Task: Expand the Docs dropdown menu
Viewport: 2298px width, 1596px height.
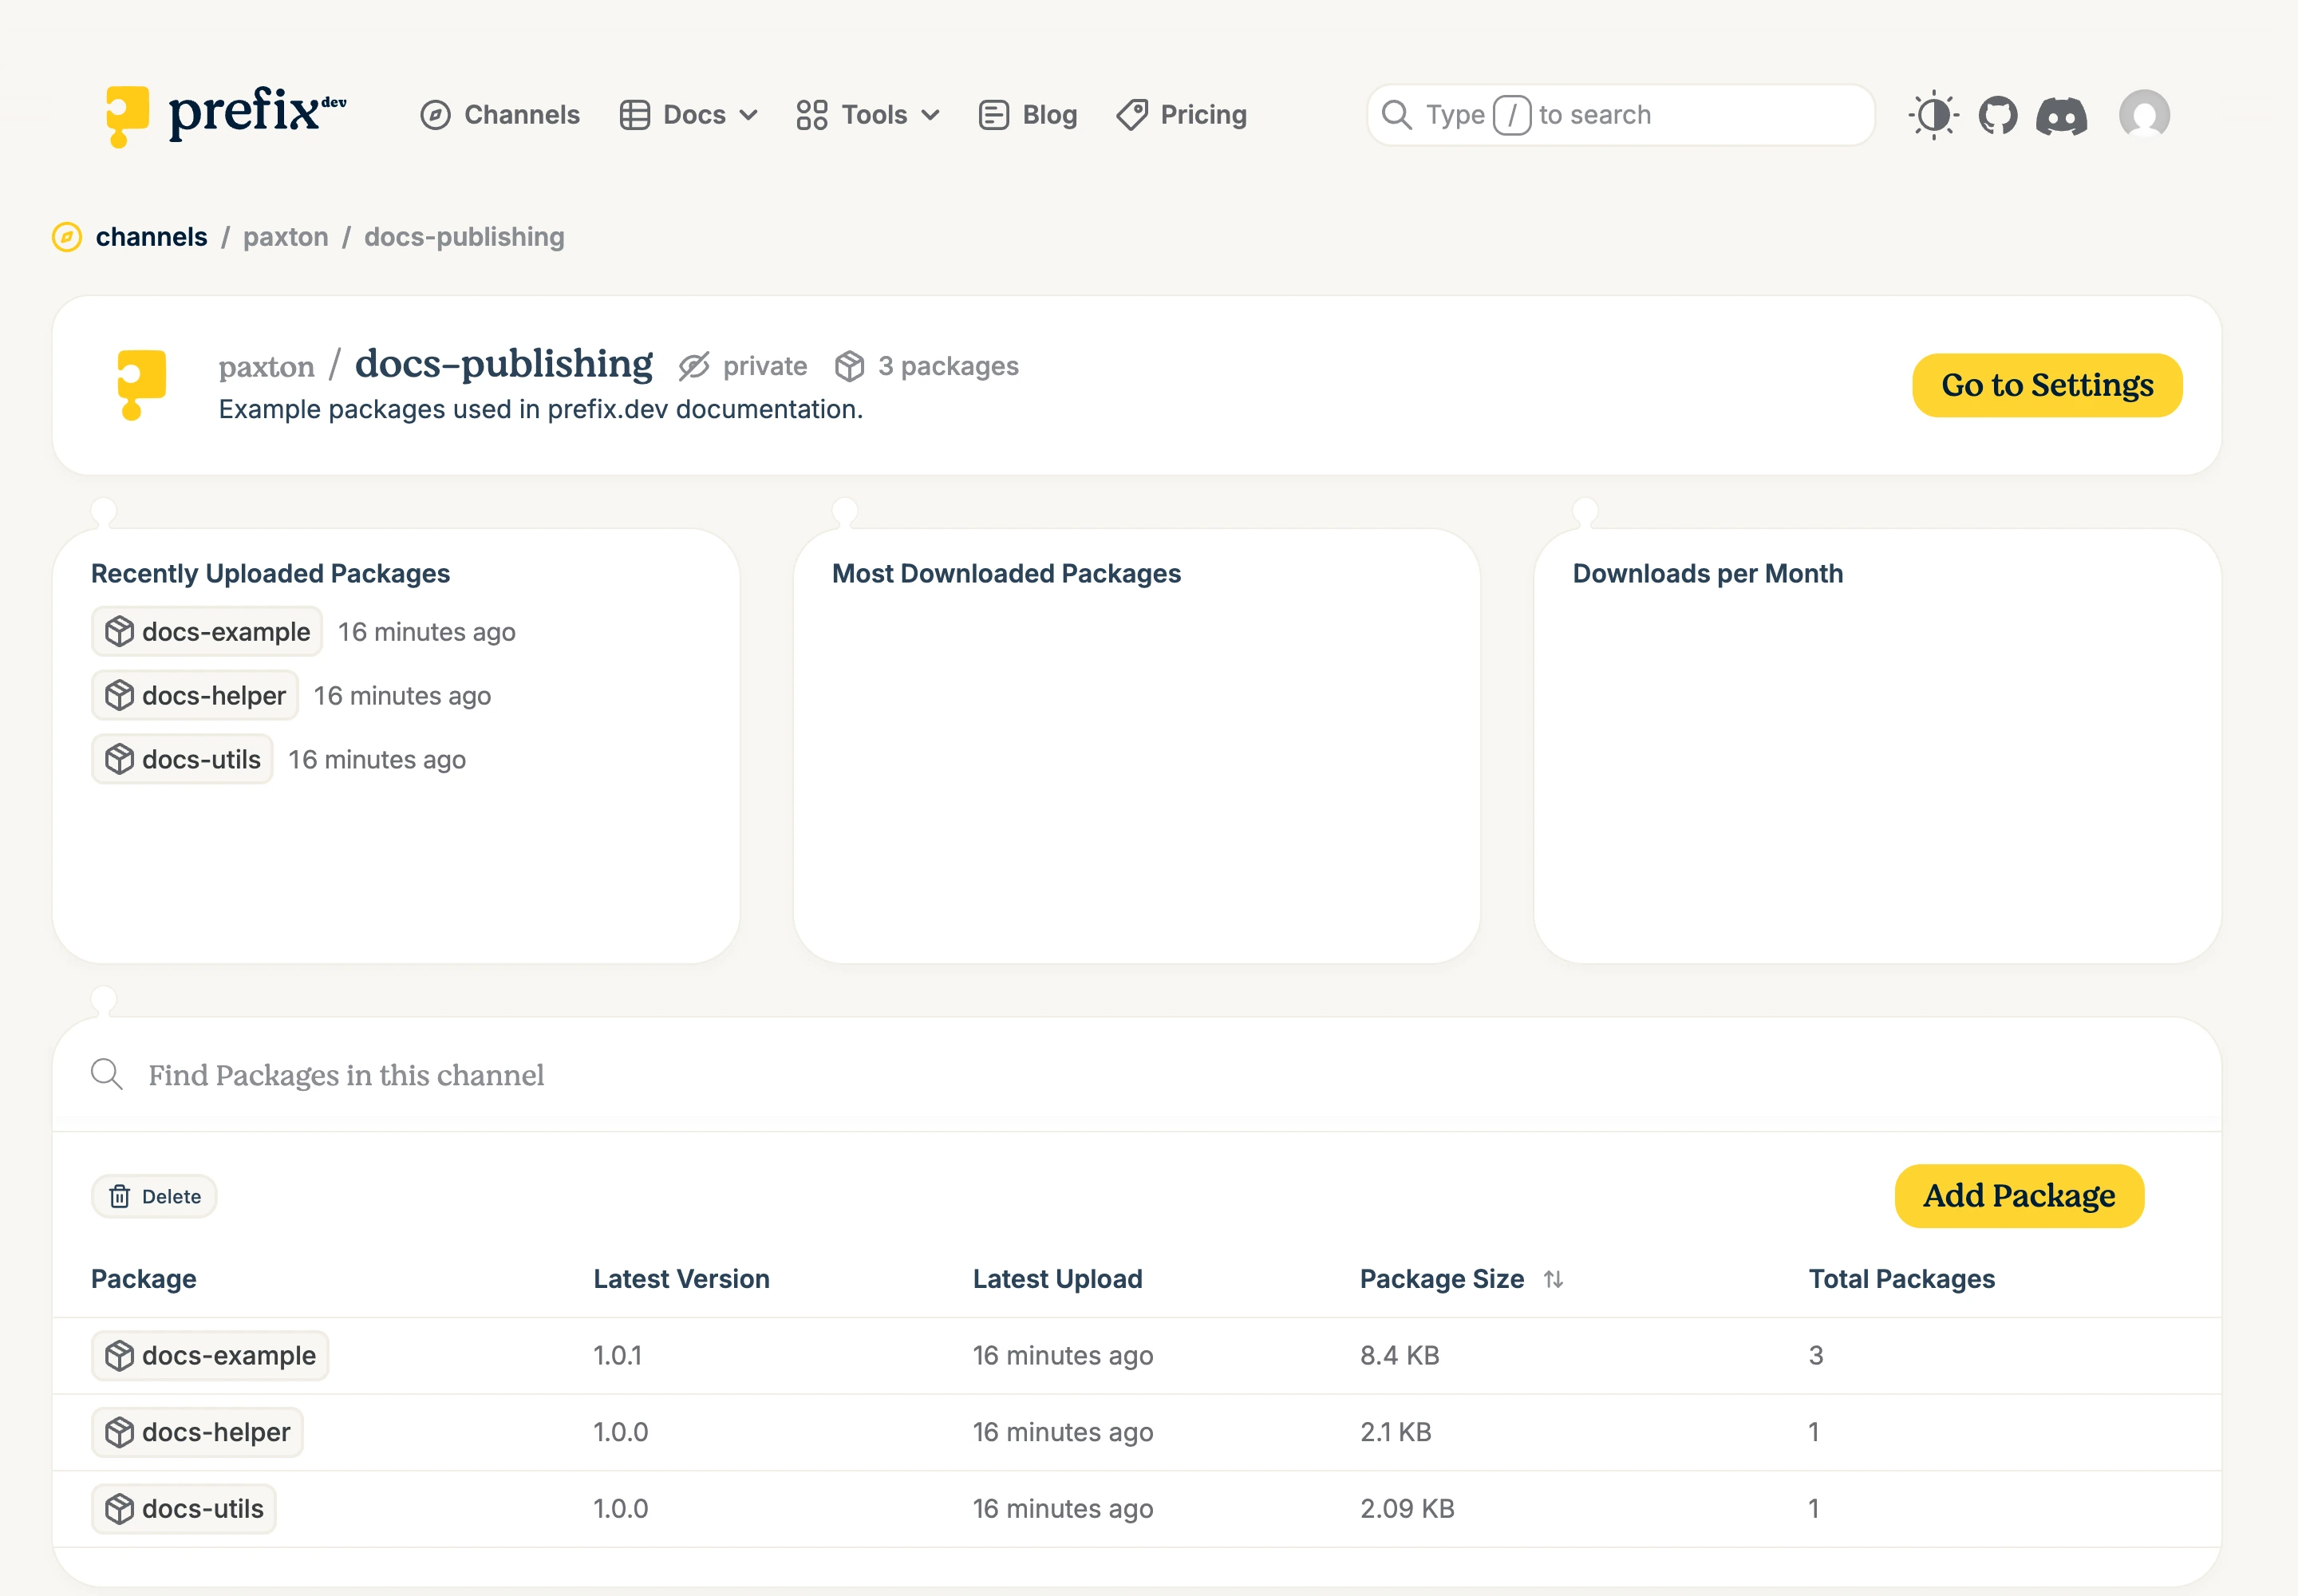Action: click(689, 115)
